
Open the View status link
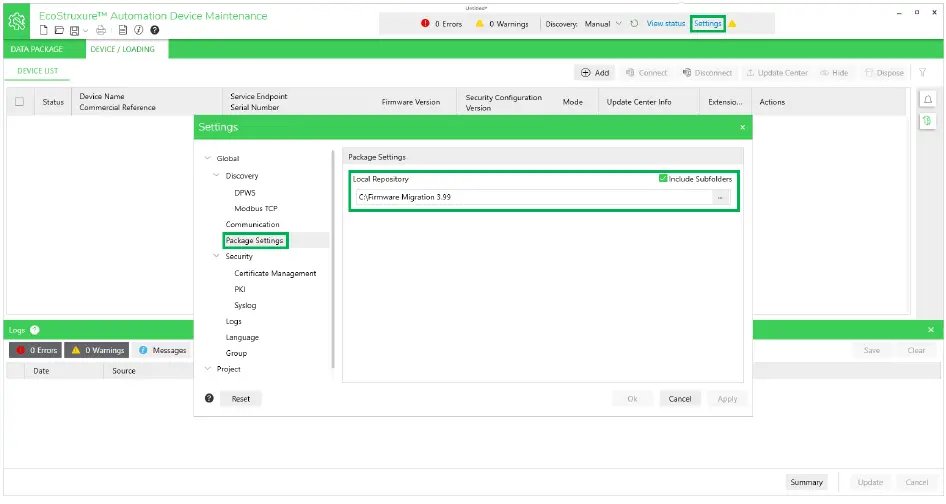[666, 23]
